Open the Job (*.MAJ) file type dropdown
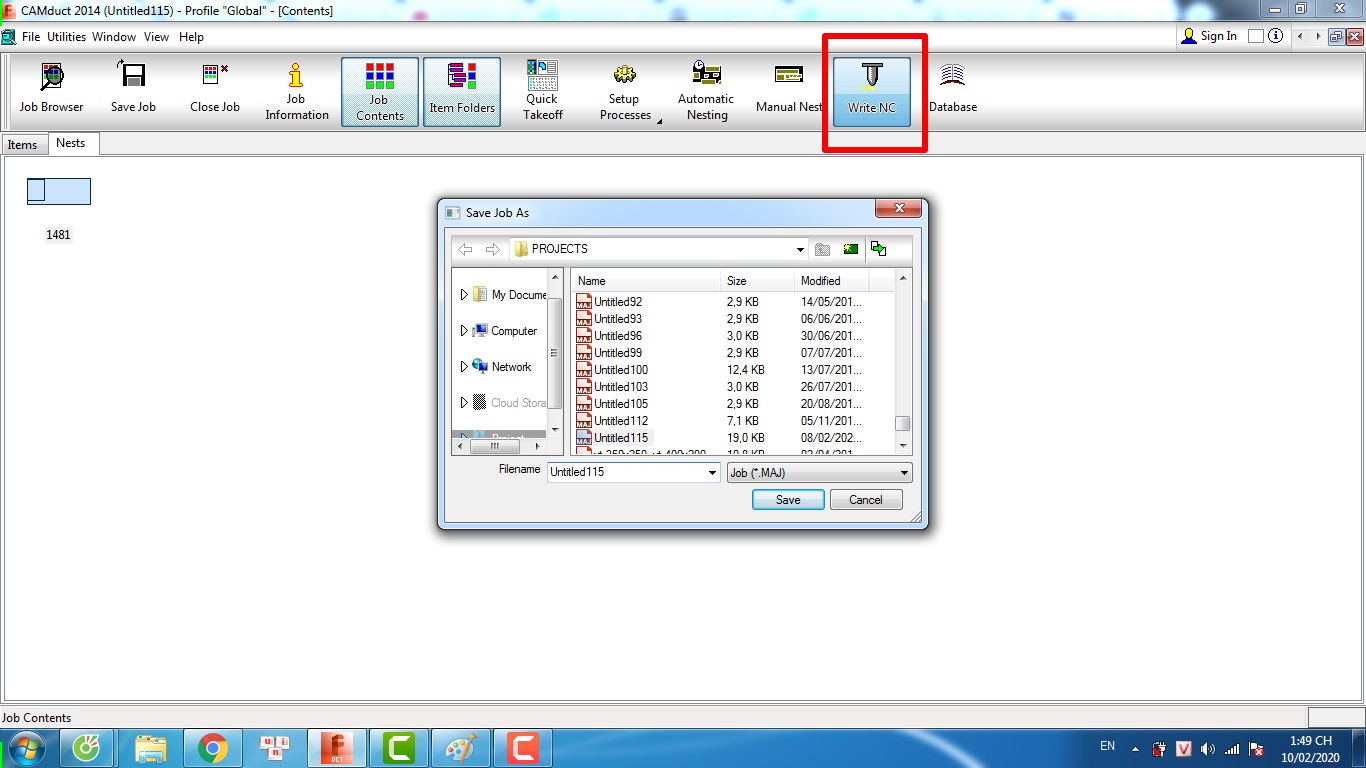This screenshot has width=1366, height=768. point(819,472)
